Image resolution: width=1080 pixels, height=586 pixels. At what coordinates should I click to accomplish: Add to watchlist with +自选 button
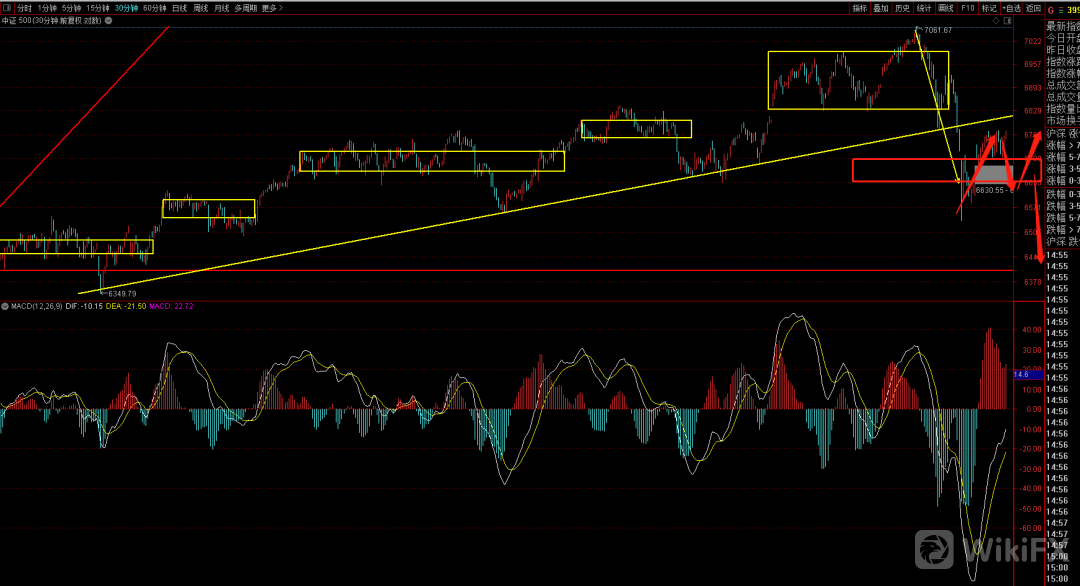(1012, 7)
